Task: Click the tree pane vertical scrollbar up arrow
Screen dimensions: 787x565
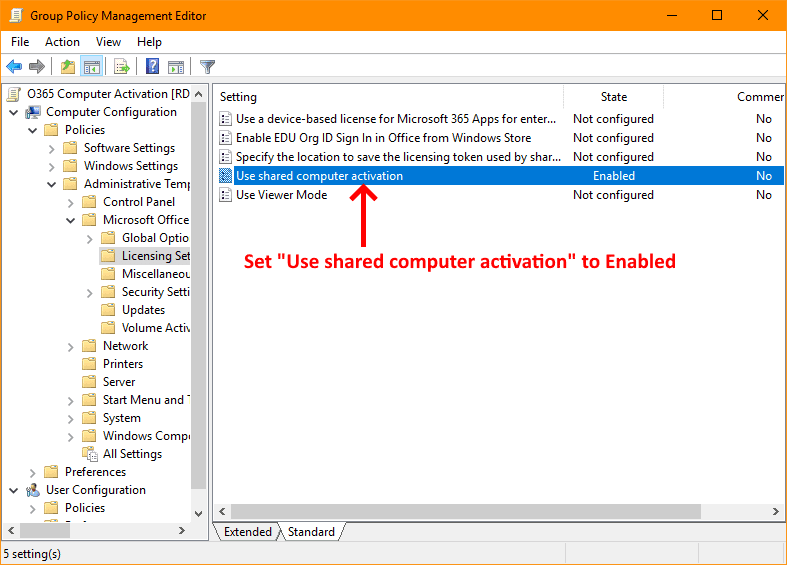Action: pyautogui.click(x=199, y=94)
